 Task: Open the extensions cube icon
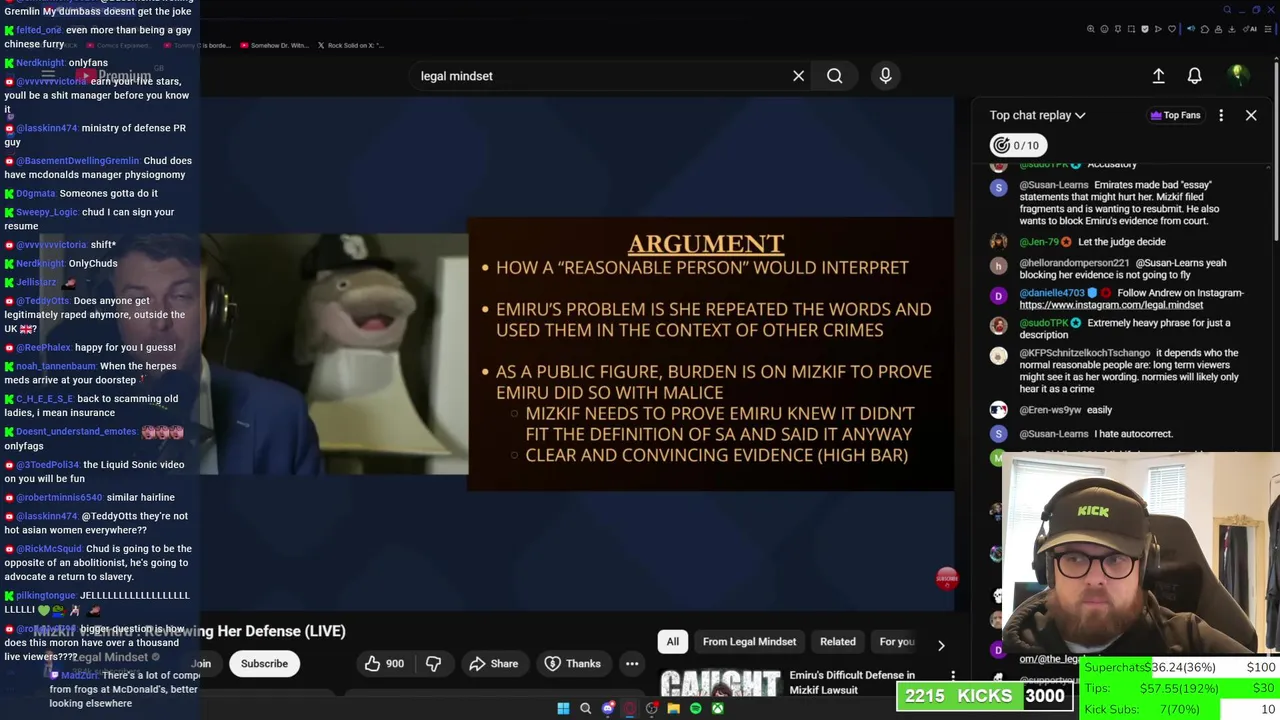[x=1205, y=29]
